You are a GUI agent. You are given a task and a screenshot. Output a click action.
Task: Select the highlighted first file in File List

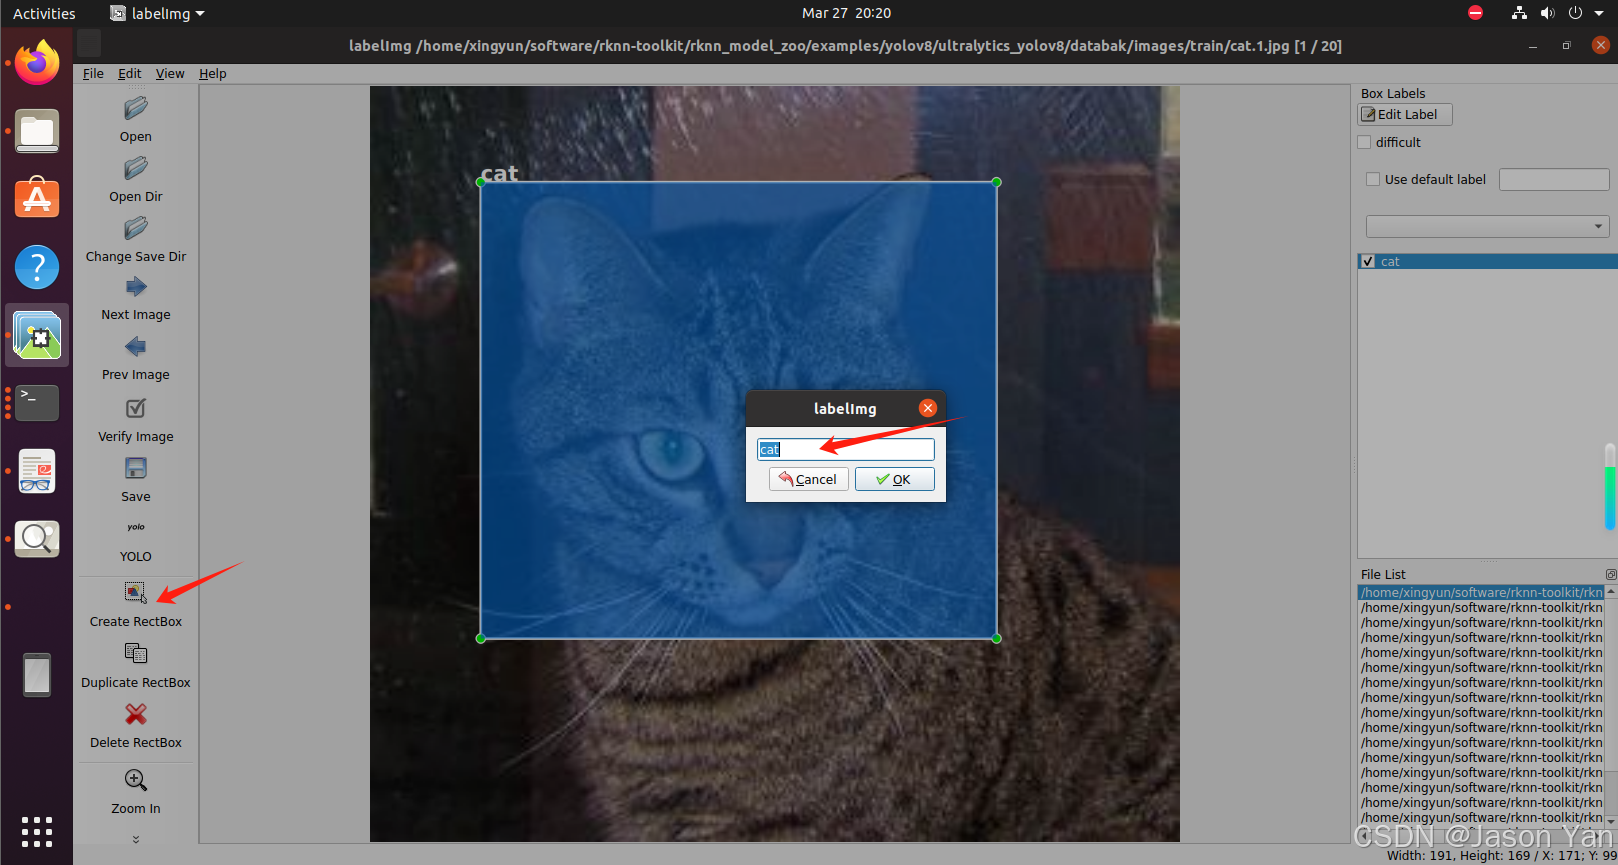[x=1481, y=592]
